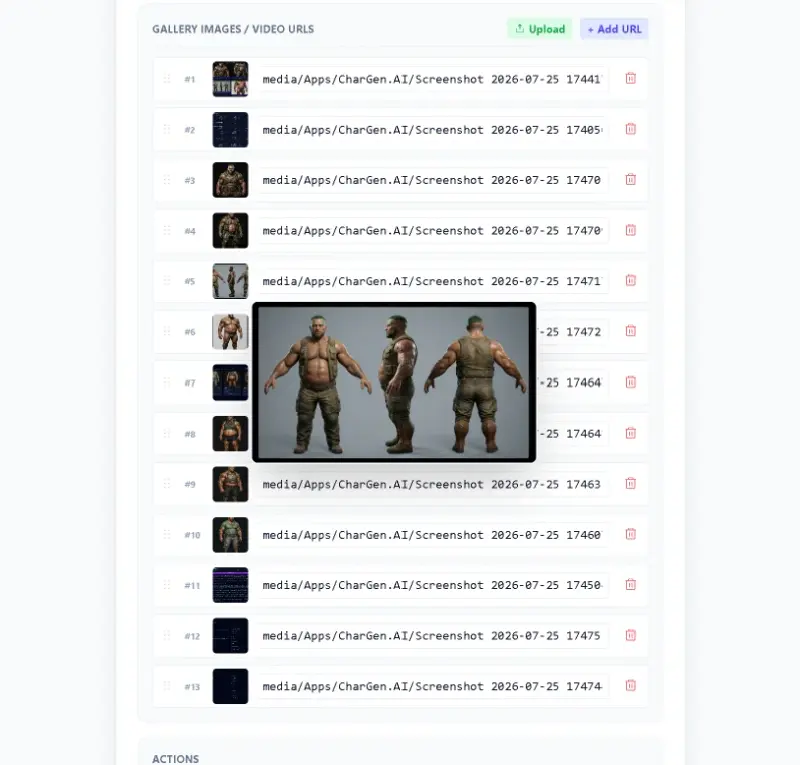Click the "ACTIONS" section heading
Image resolution: width=800 pixels, height=765 pixels.
(x=176, y=758)
